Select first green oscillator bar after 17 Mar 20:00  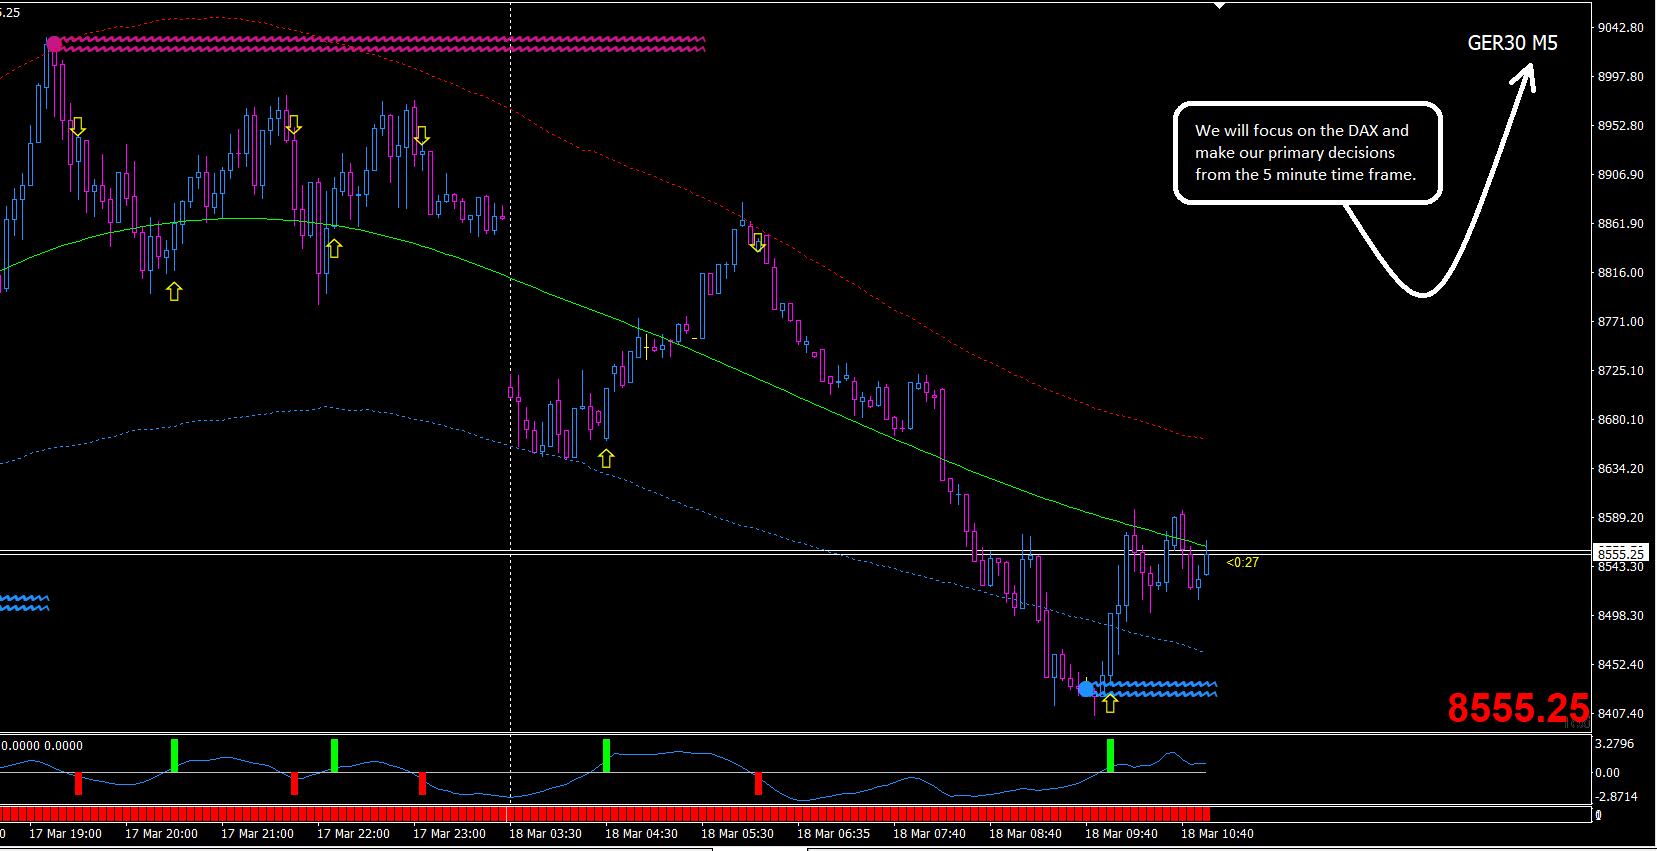coord(174,755)
